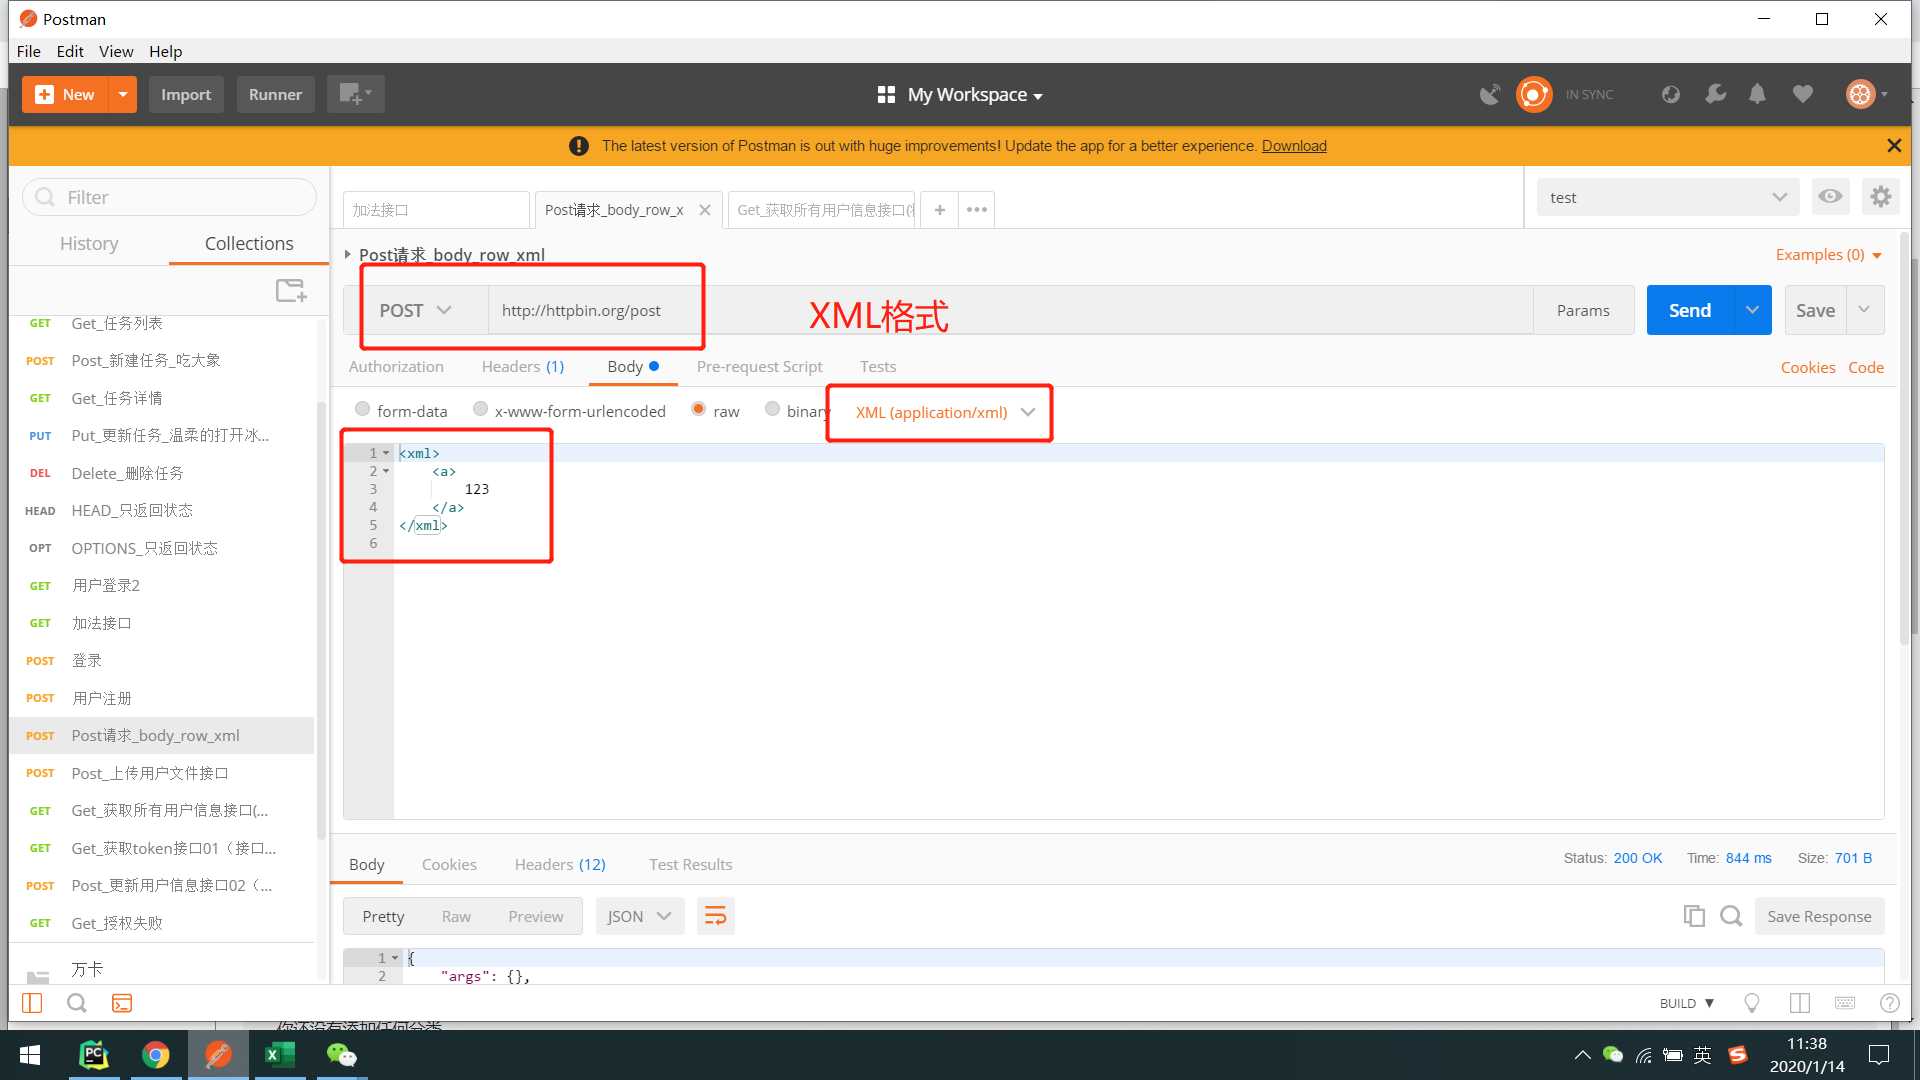
Task: Open the notifications bell icon
Action: pyautogui.click(x=1757, y=94)
